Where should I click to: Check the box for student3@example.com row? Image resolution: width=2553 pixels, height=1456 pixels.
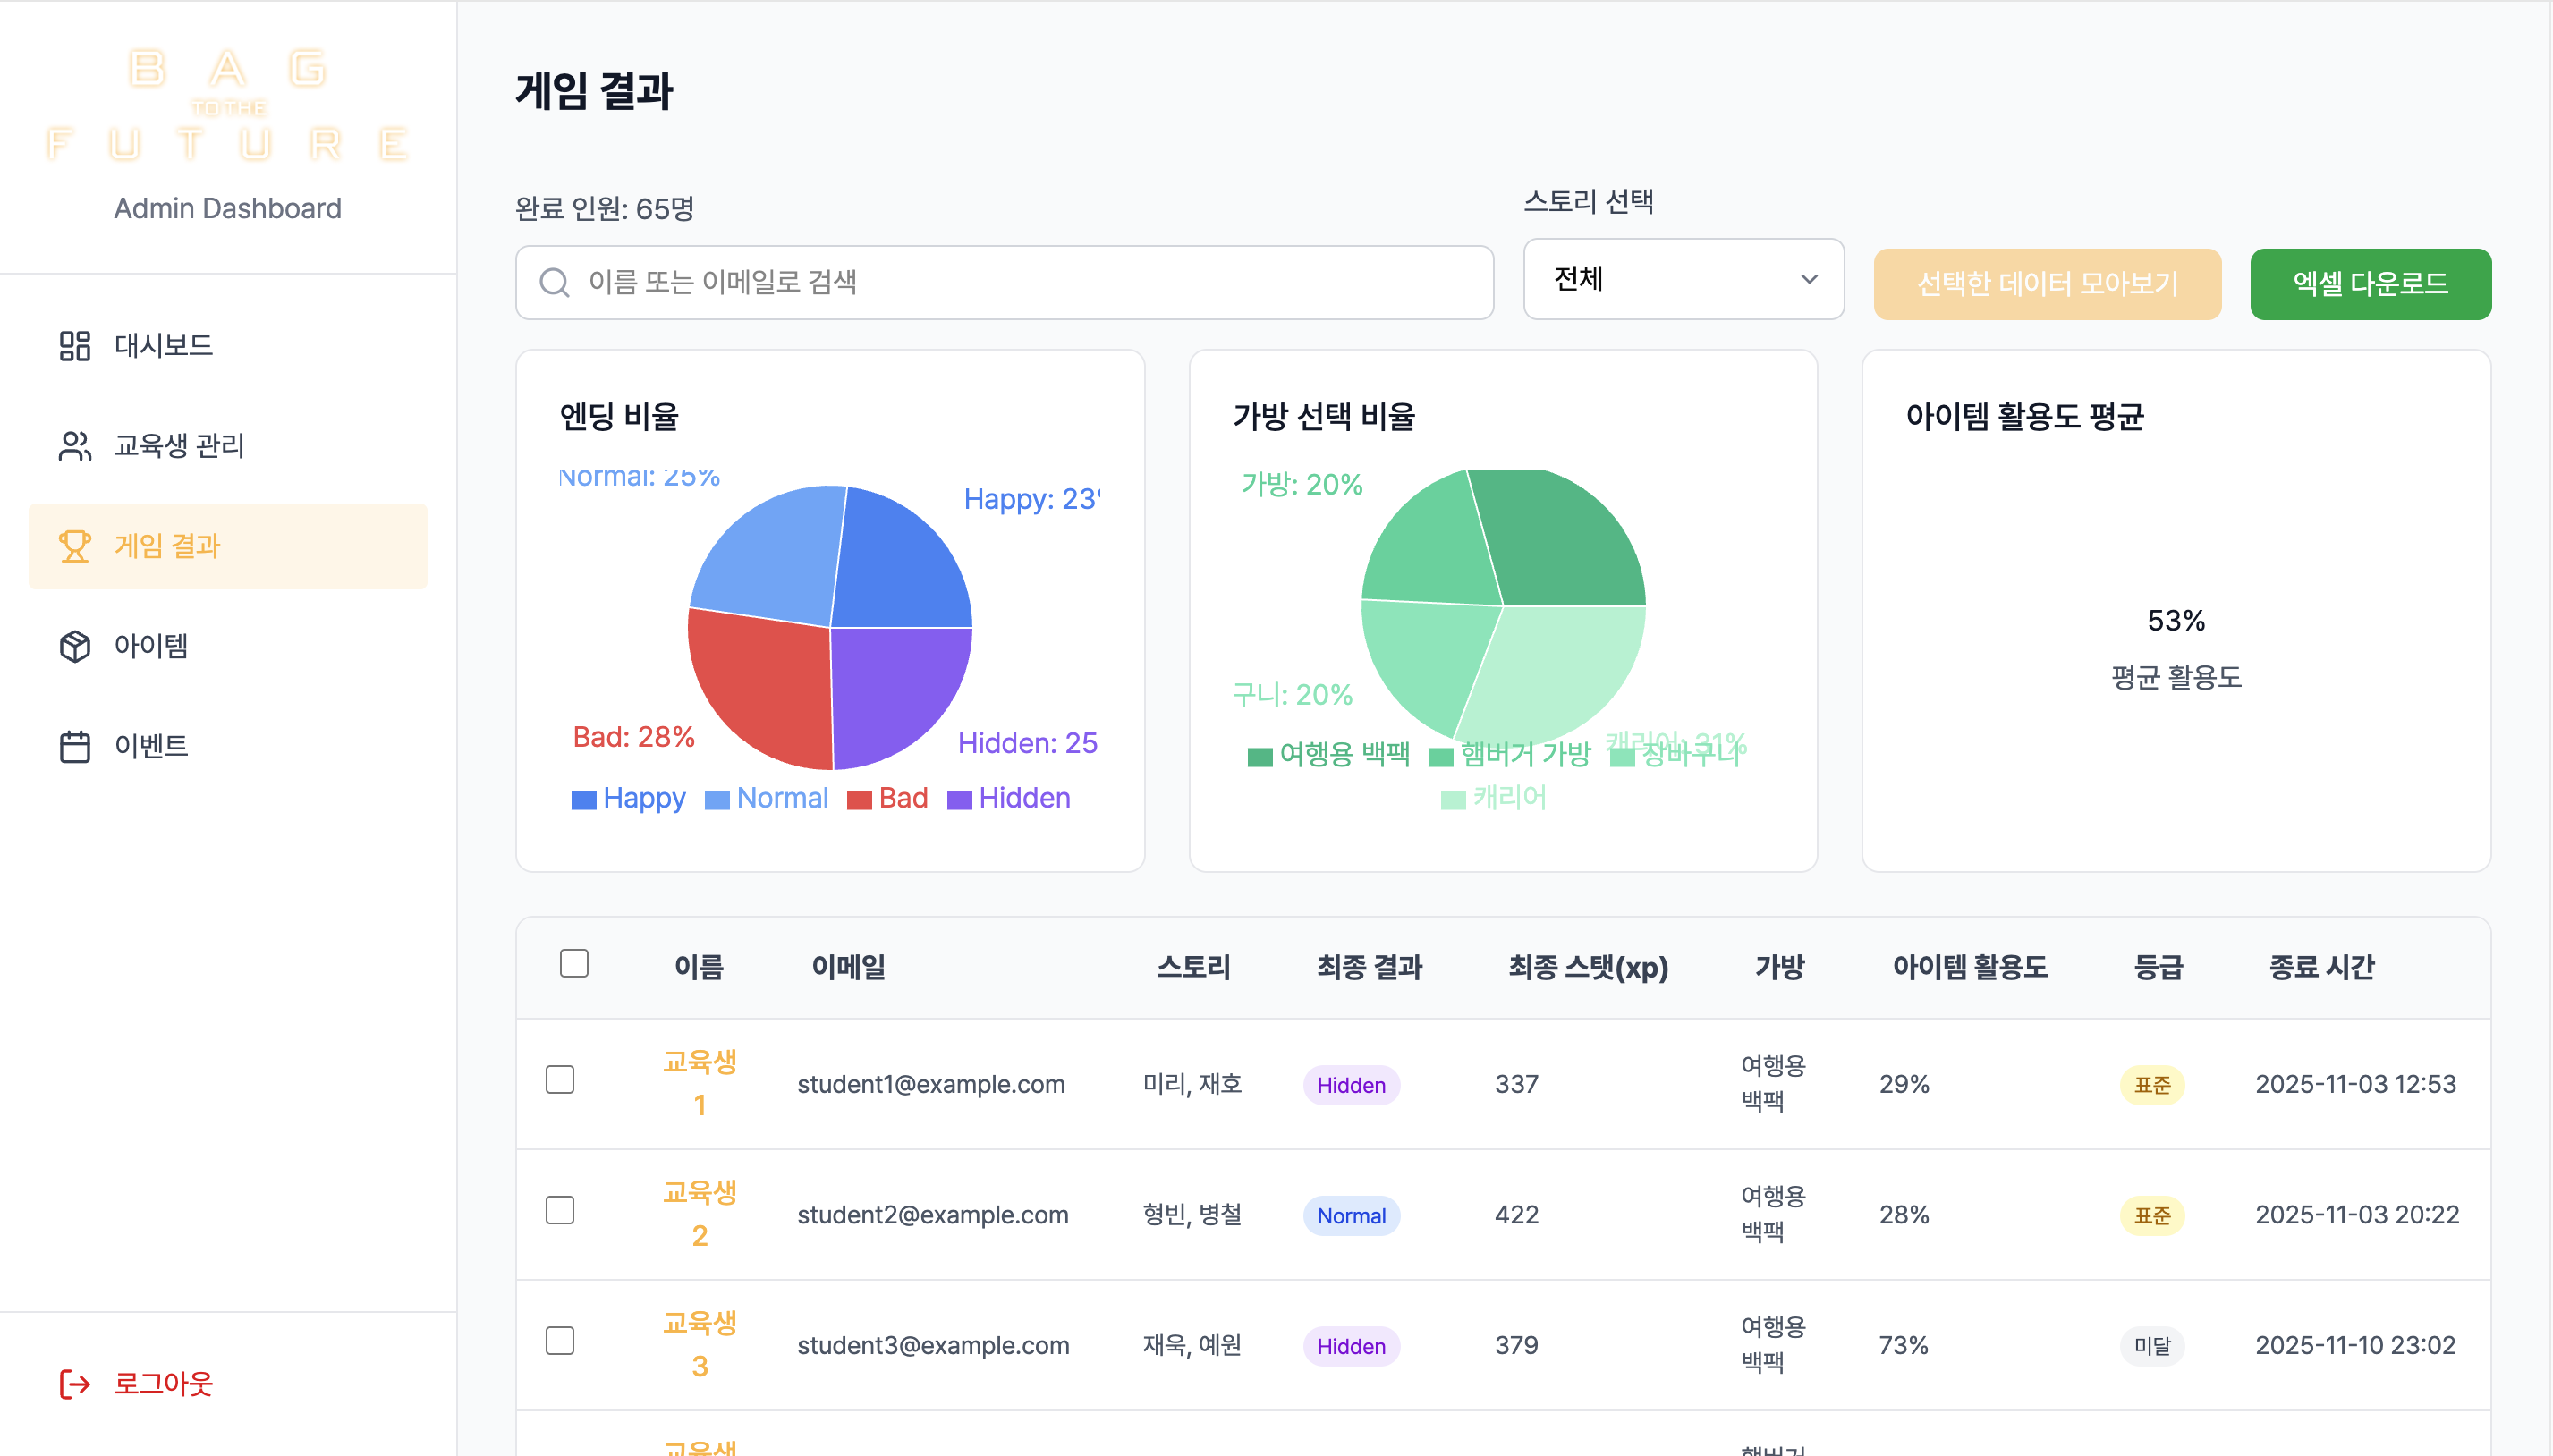click(560, 1341)
